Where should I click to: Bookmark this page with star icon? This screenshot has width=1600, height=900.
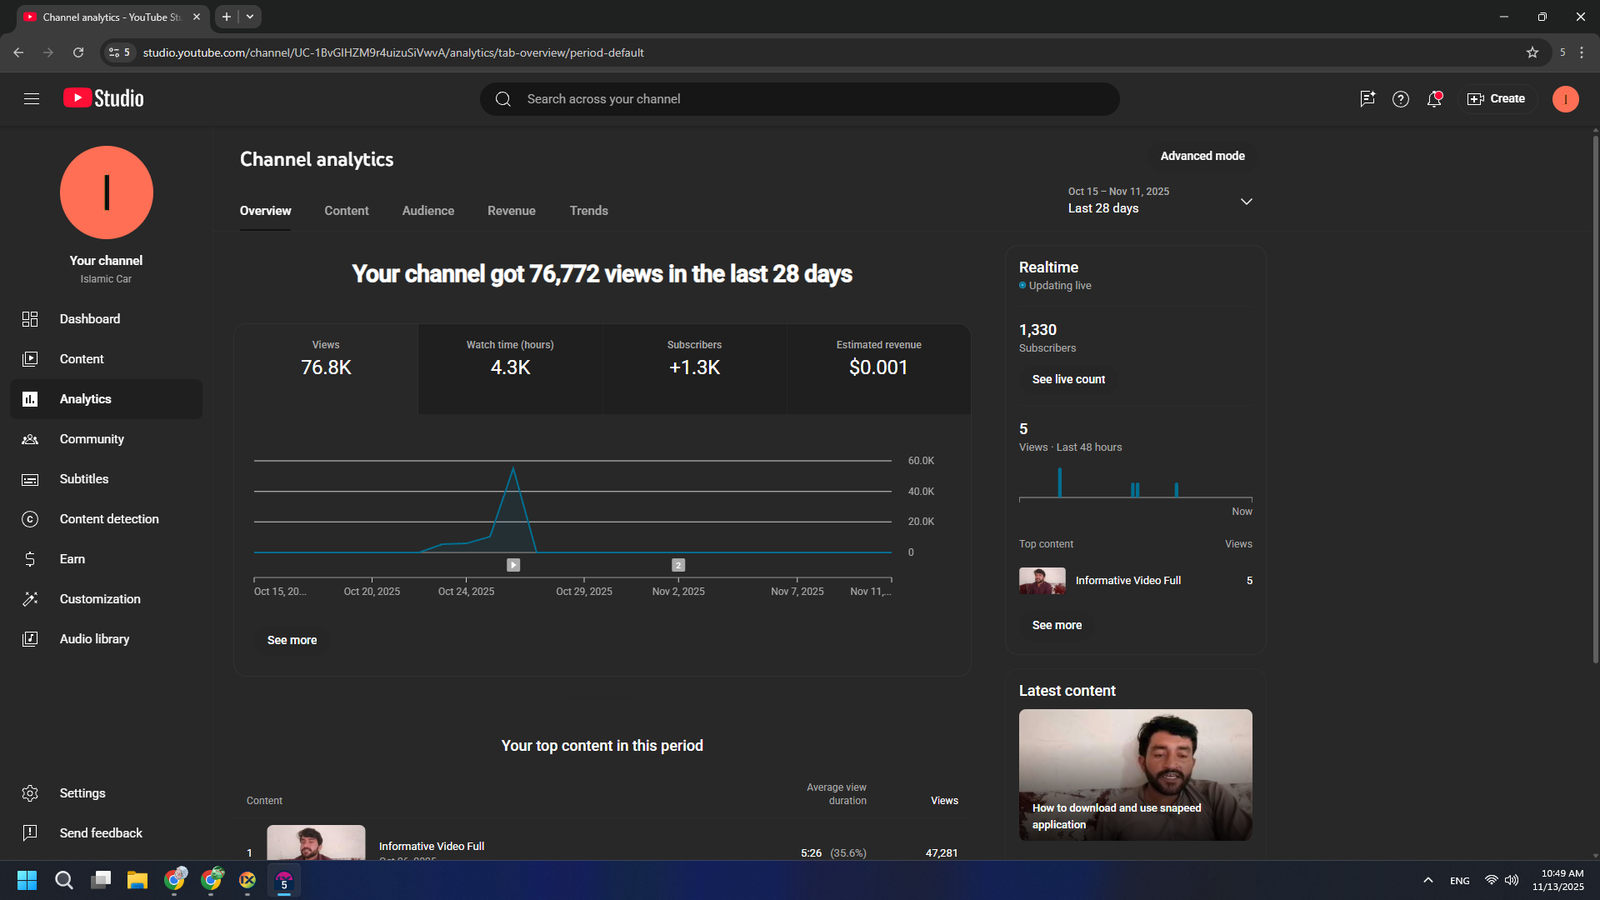(1532, 53)
